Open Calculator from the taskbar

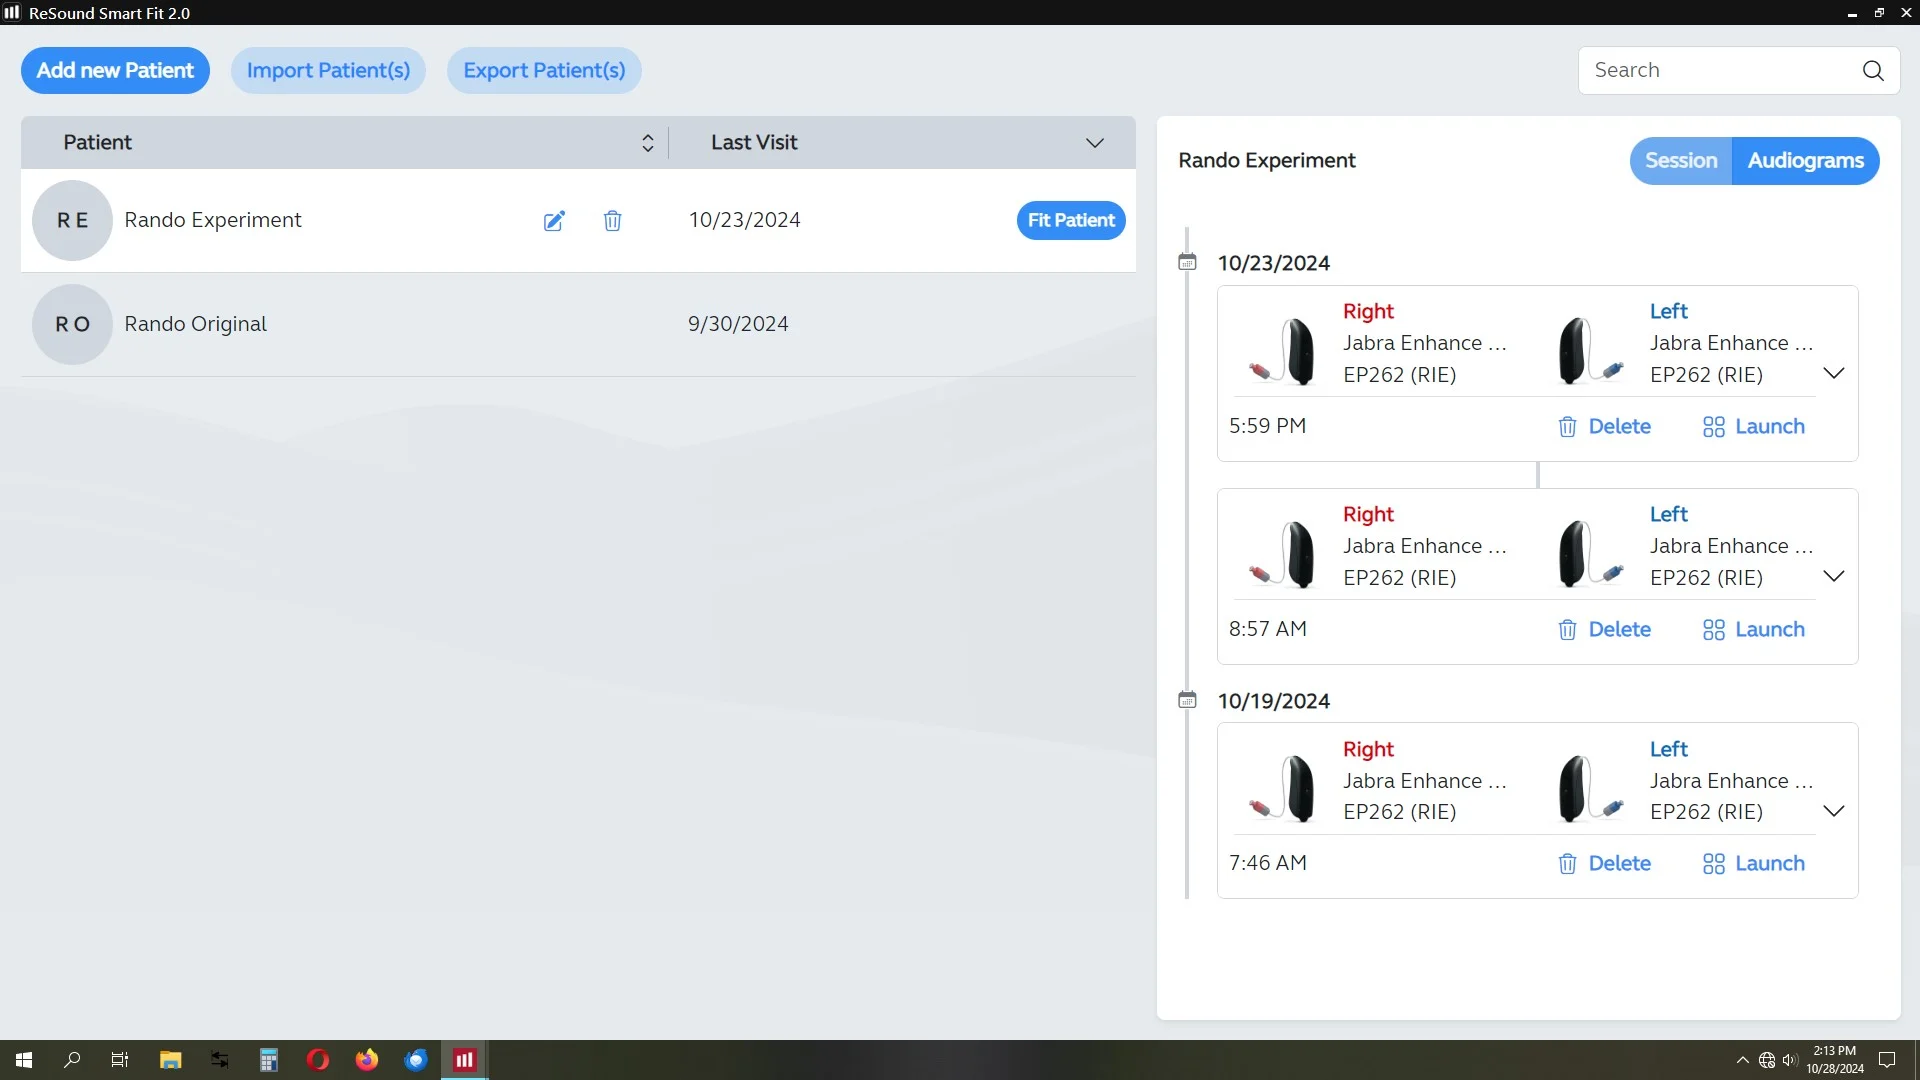269,1060
